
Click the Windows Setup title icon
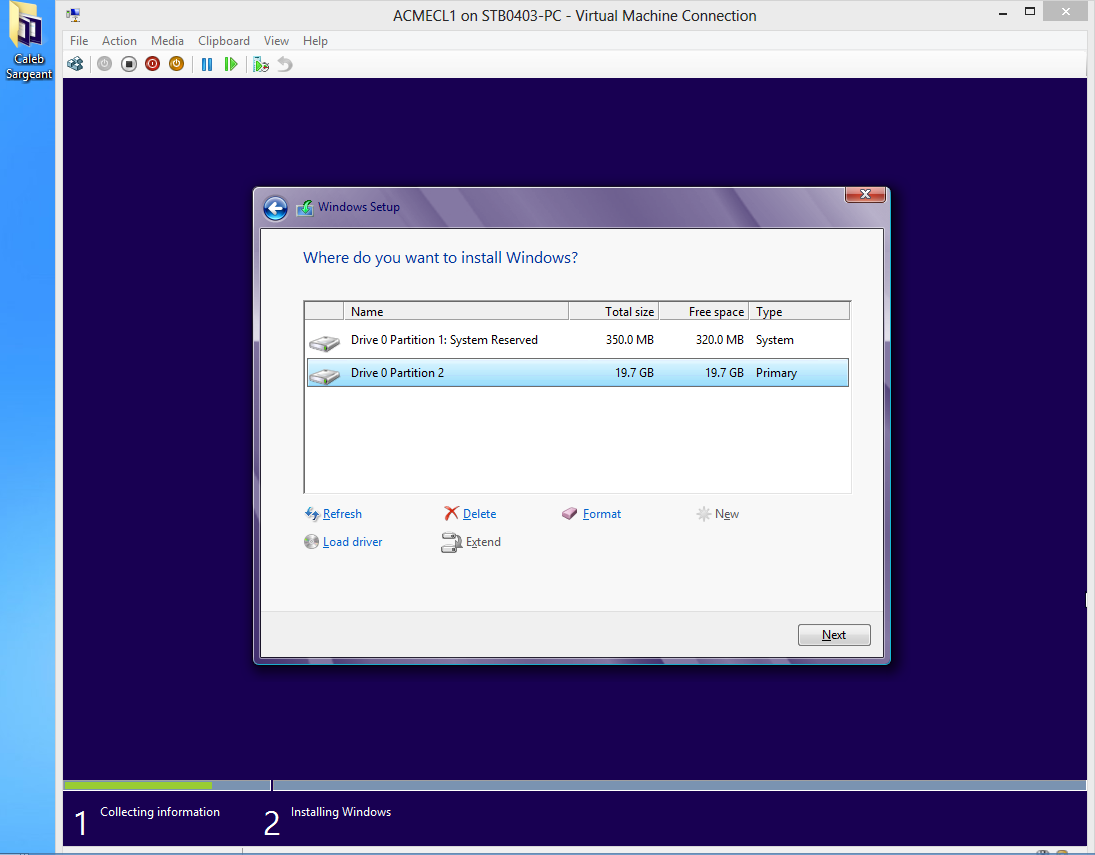(x=304, y=207)
